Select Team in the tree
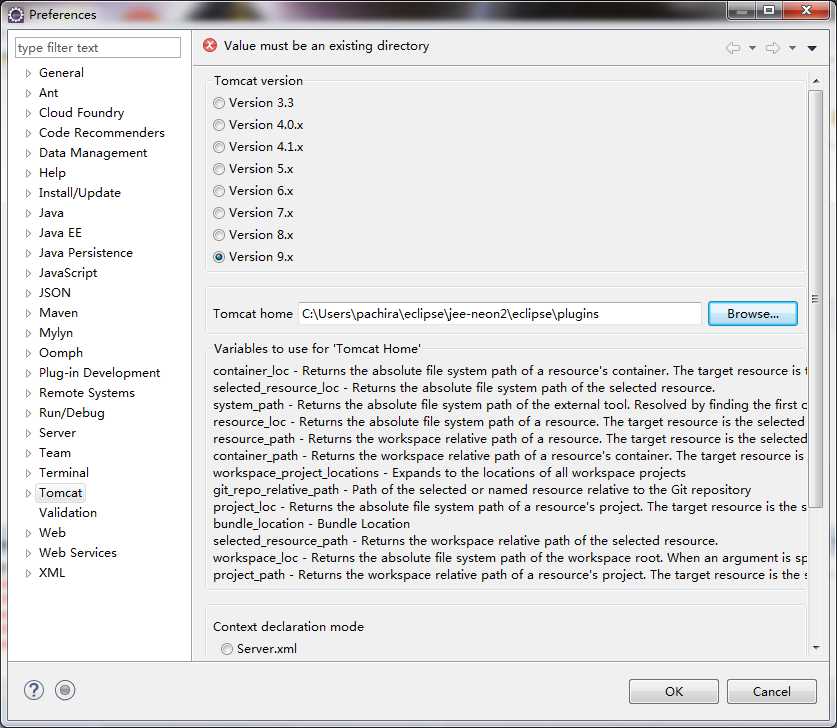Image resolution: width=837 pixels, height=728 pixels. click(x=54, y=453)
